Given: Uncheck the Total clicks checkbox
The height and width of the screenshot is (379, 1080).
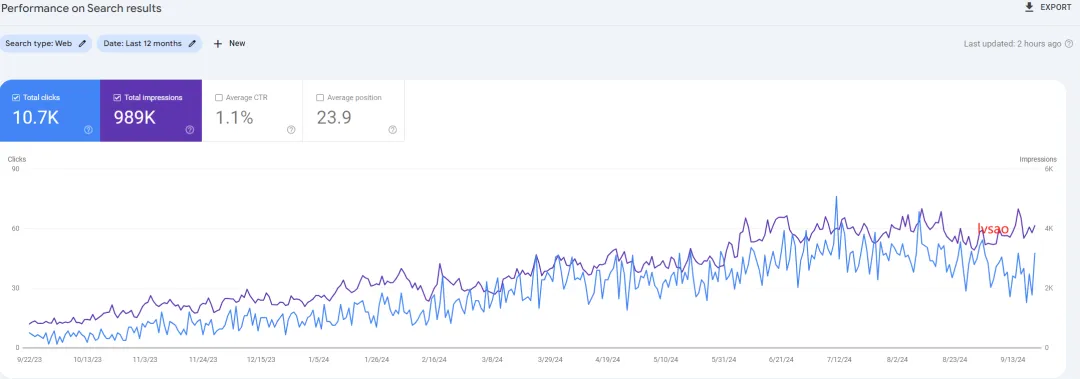Looking at the screenshot, I should [x=16, y=98].
